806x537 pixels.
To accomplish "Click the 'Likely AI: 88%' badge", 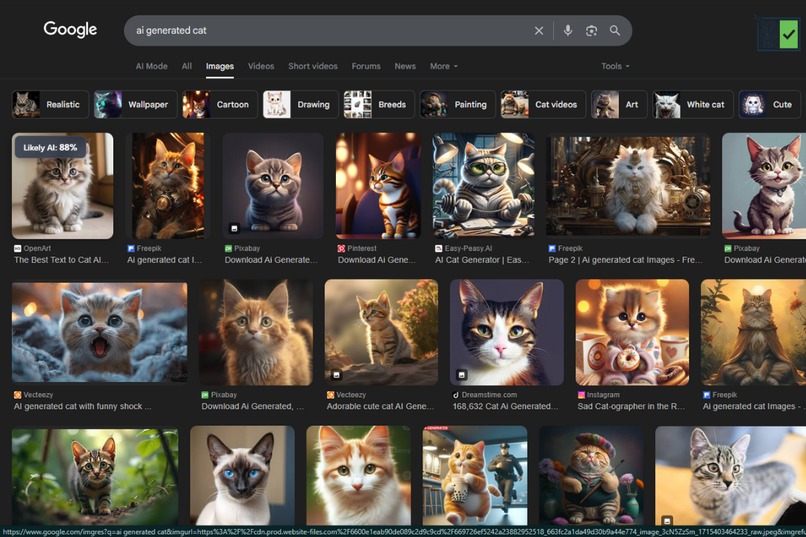I will pyautogui.click(x=50, y=147).
